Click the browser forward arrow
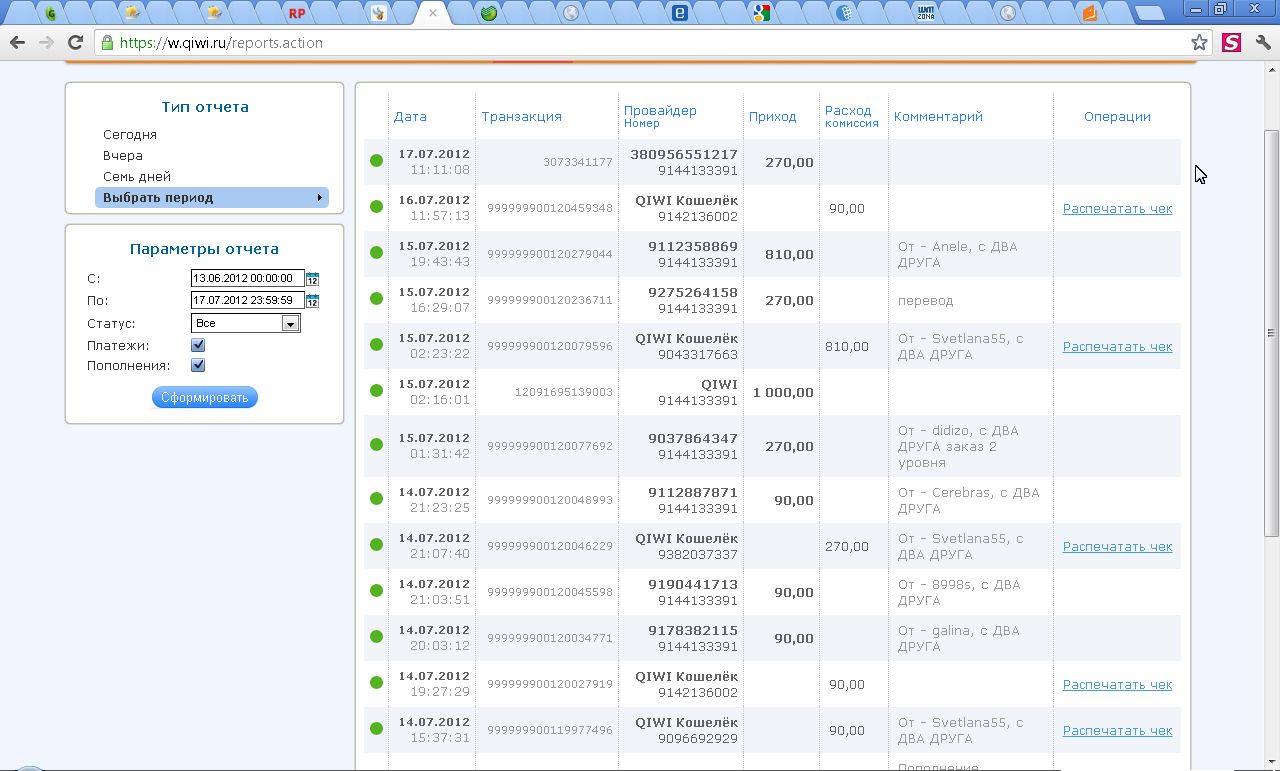This screenshot has width=1280, height=771. (46, 43)
